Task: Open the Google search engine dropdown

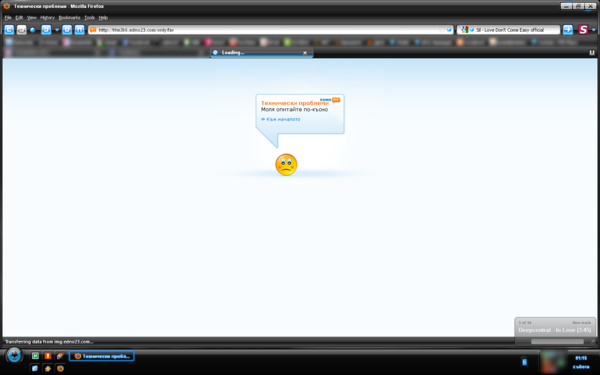Action: [466, 29]
